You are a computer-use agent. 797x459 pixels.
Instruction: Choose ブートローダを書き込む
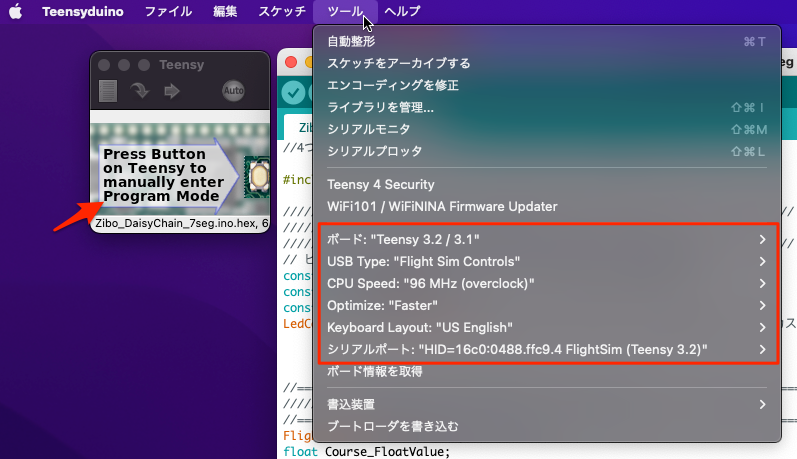pyautogui.click(x=547, y=426)
